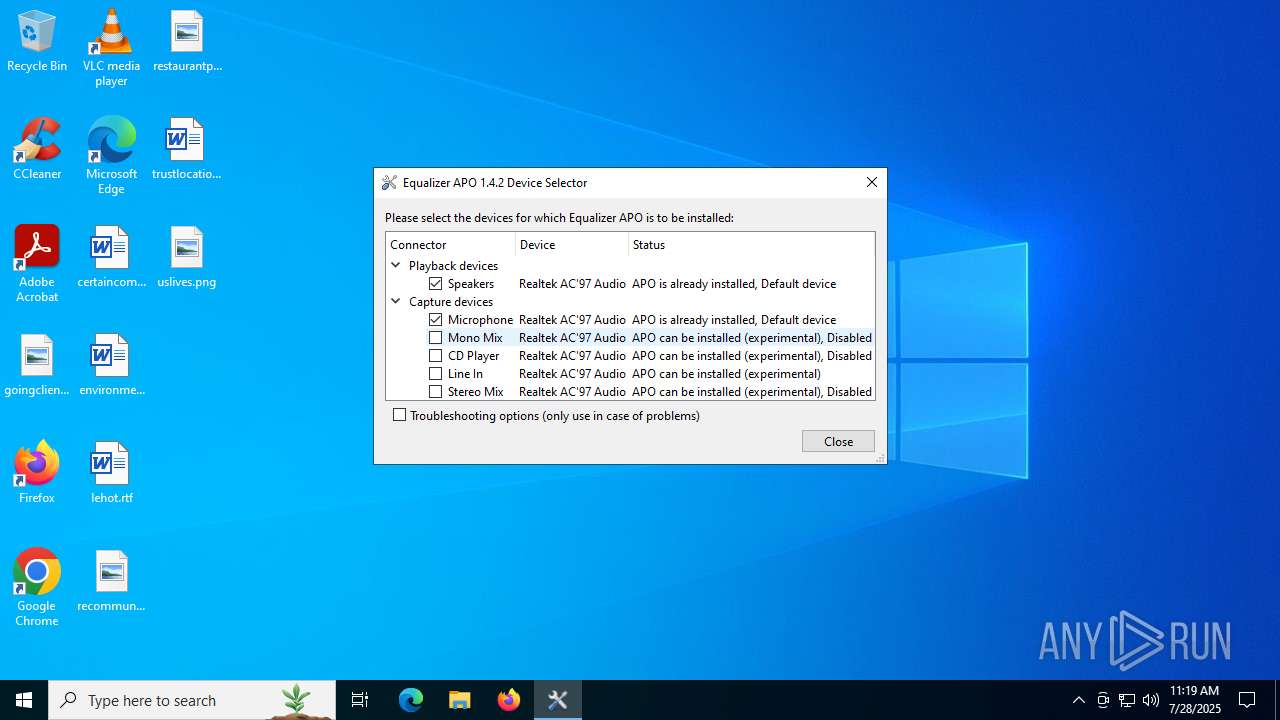Uncheck the Speakers playback device
Viewport: 1280px width, 720px height.
(x=436, y=284)
